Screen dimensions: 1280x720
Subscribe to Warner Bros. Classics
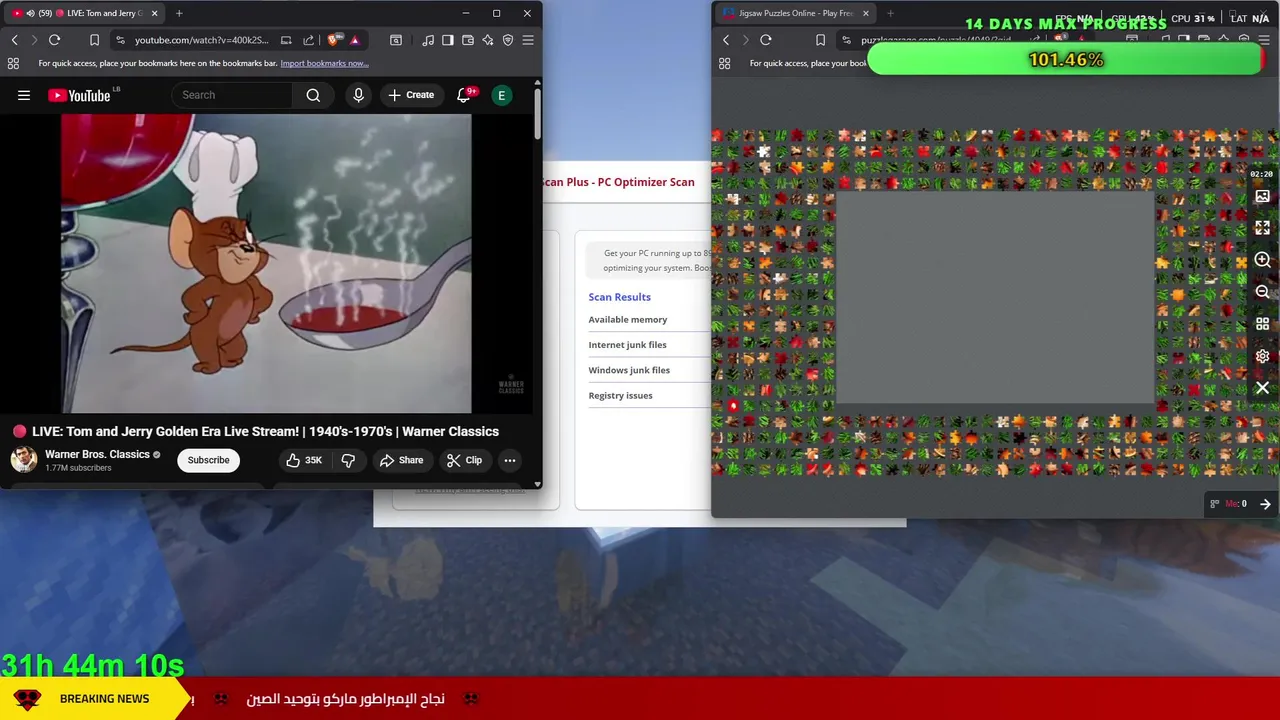208,460
